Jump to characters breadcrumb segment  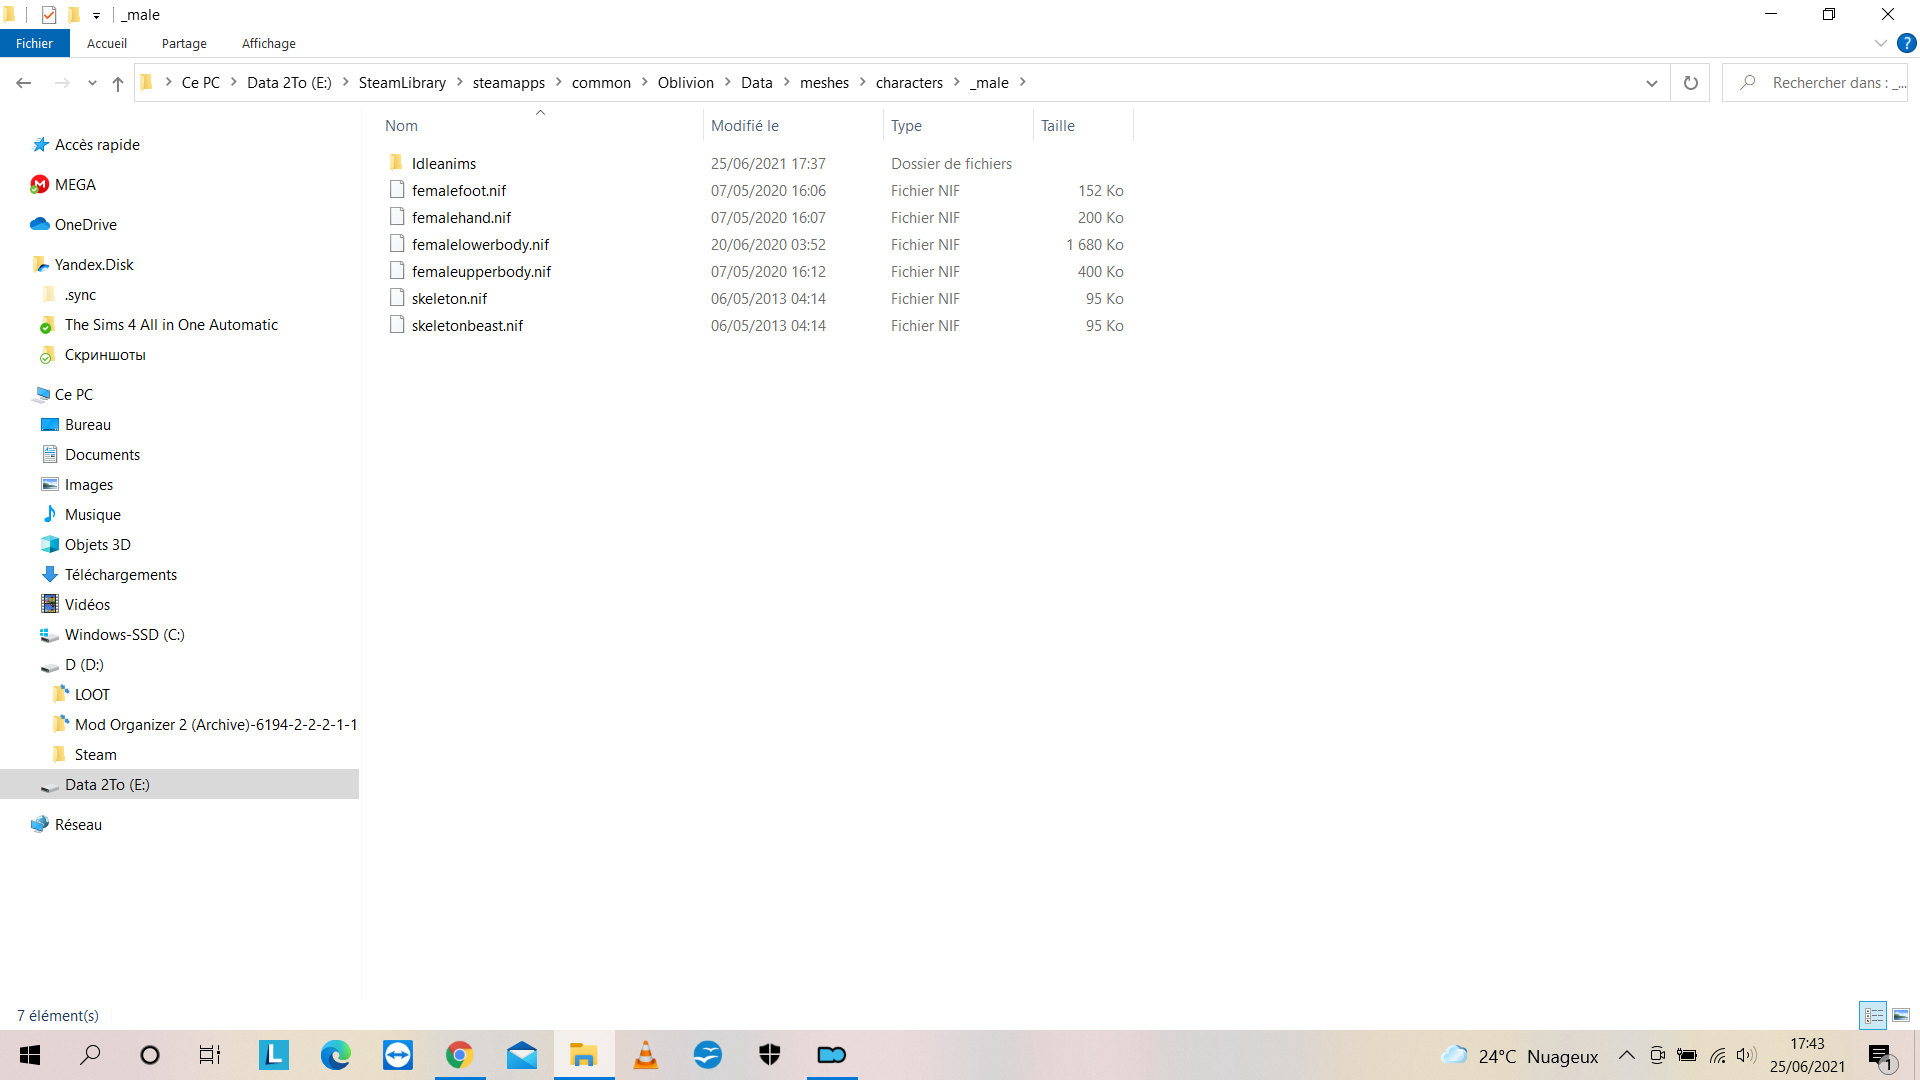click(909, 83)
